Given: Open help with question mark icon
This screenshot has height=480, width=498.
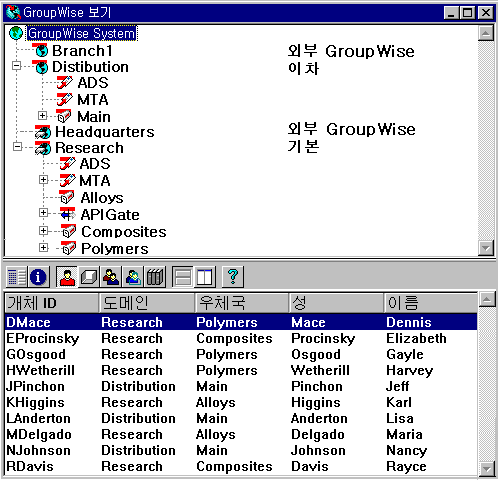Looking at the screenshot, I should tap(233, 277).
